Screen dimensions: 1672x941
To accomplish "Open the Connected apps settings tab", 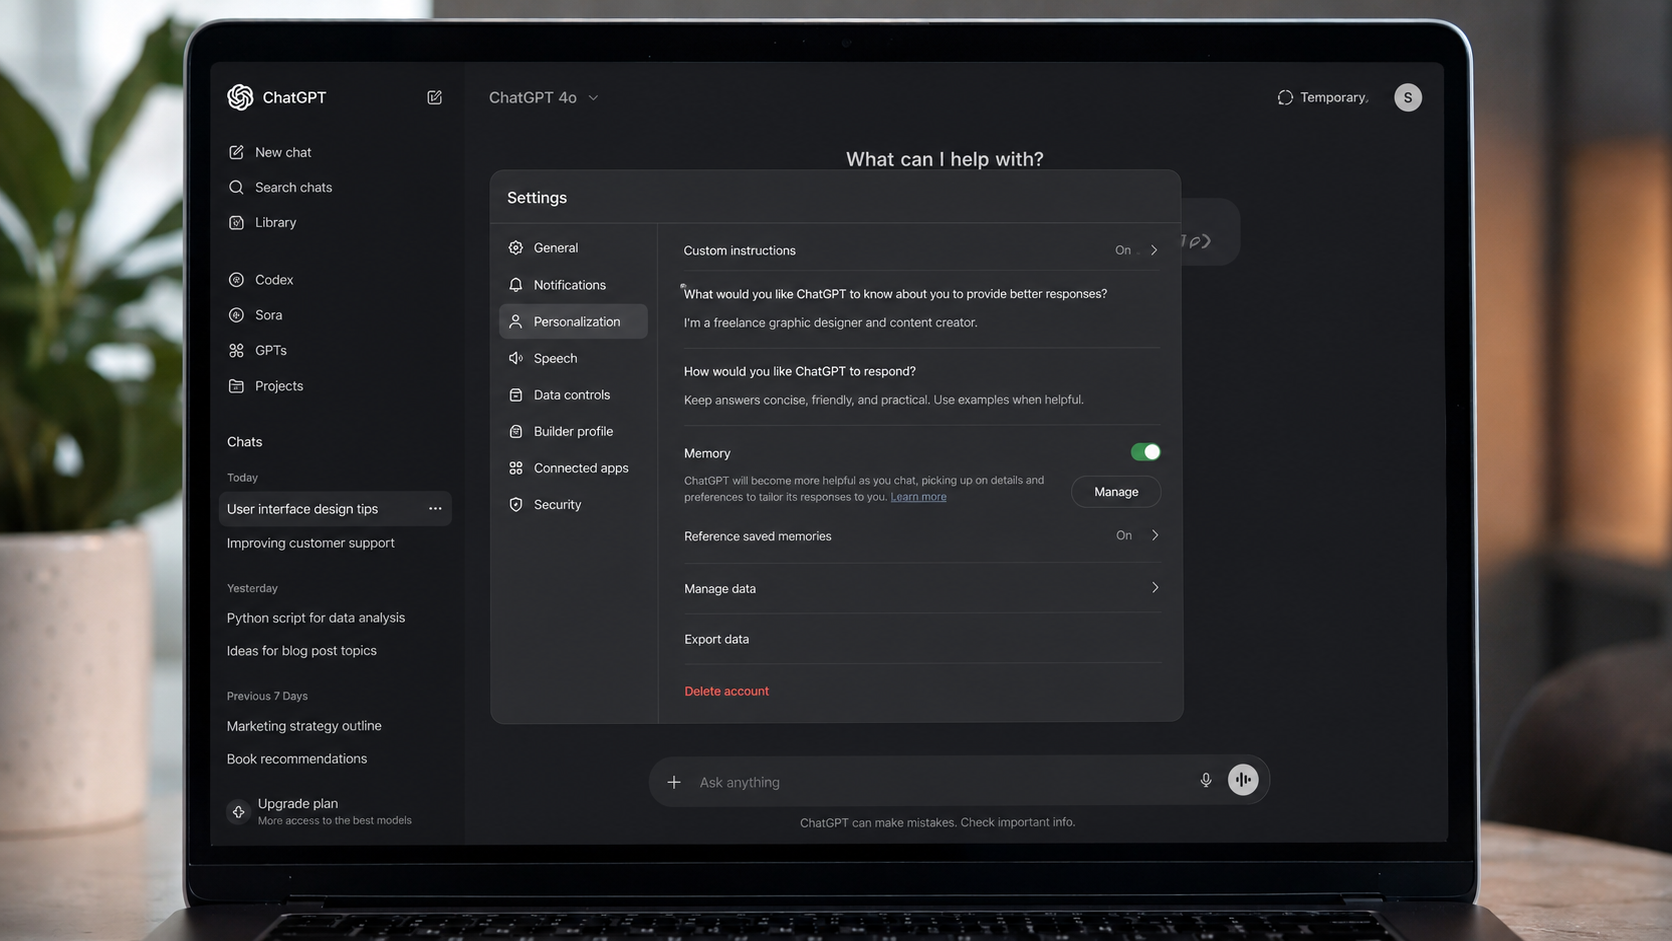I will [573, 468].
